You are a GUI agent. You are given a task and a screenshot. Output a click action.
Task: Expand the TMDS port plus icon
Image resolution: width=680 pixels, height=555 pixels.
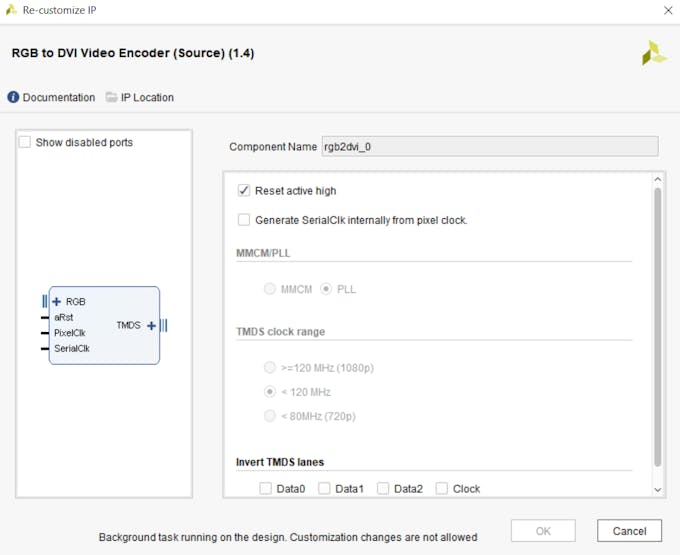[151, 326]
